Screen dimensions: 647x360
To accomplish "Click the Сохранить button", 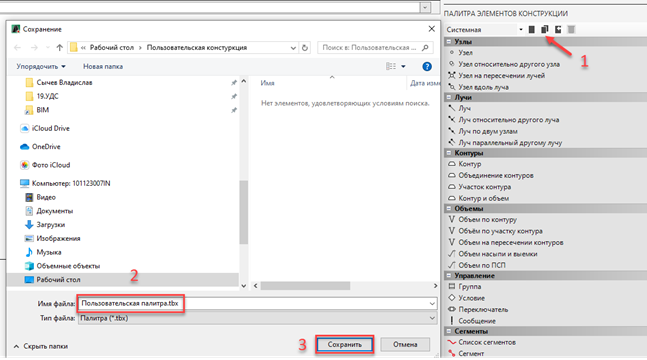I will pos(345,344).
